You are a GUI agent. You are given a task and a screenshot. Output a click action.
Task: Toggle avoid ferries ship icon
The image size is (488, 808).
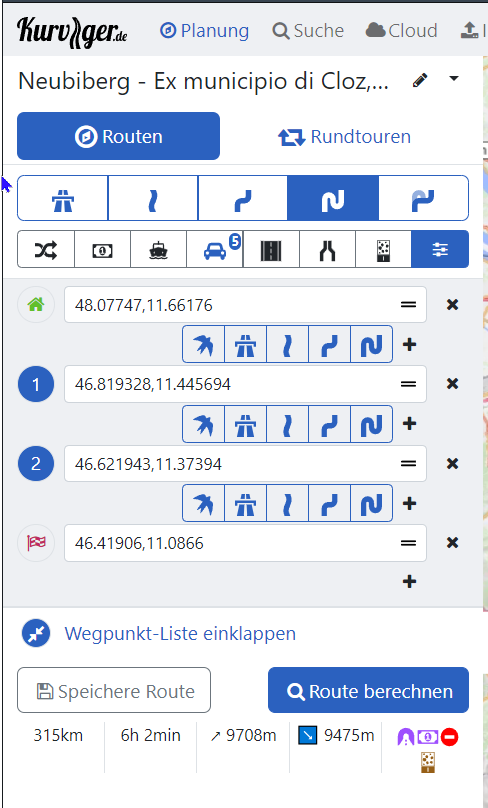coord(158,250)
